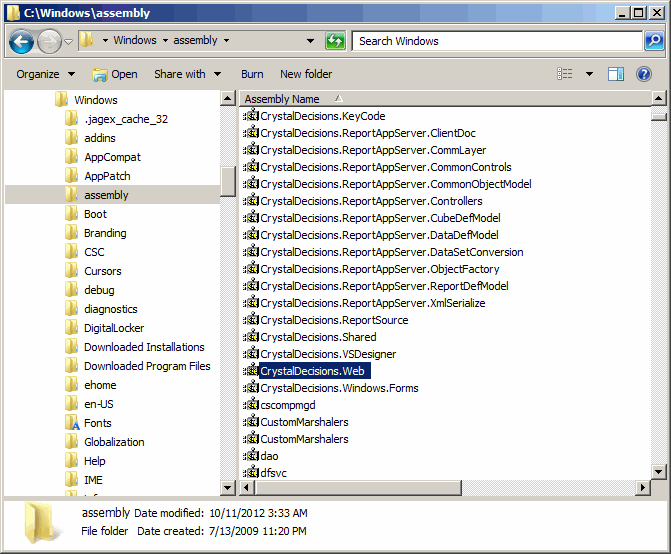Click Open in the toolbar
671x554 pixels.
pos(115,74)
